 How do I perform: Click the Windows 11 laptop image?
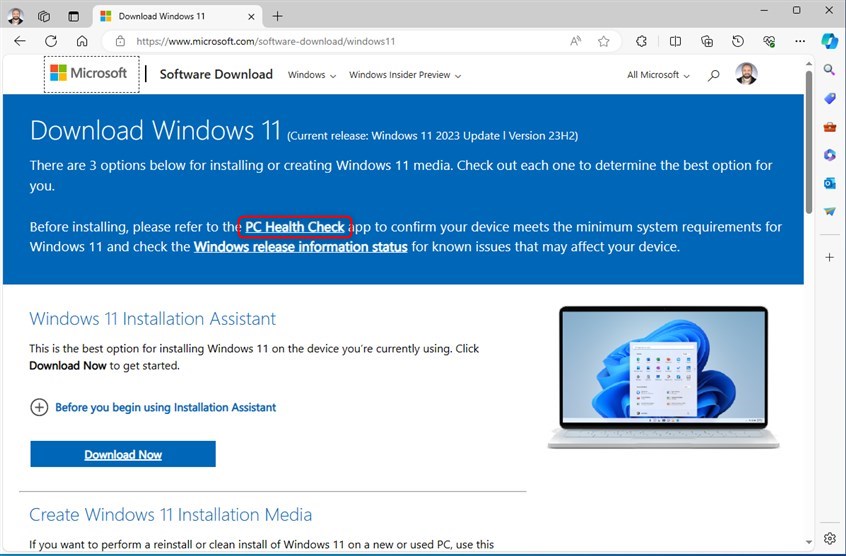click(663, 377)
